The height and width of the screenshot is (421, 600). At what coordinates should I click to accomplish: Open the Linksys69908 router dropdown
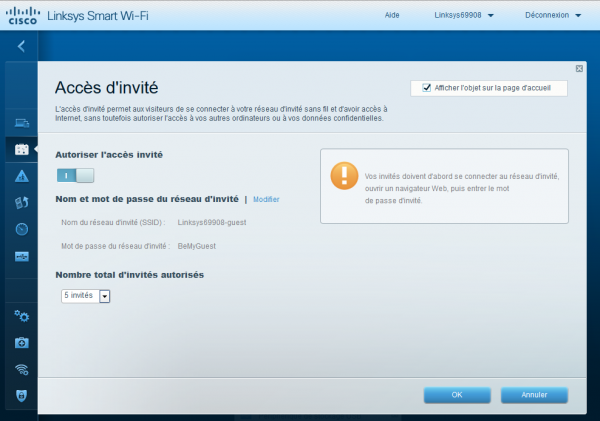464,15
